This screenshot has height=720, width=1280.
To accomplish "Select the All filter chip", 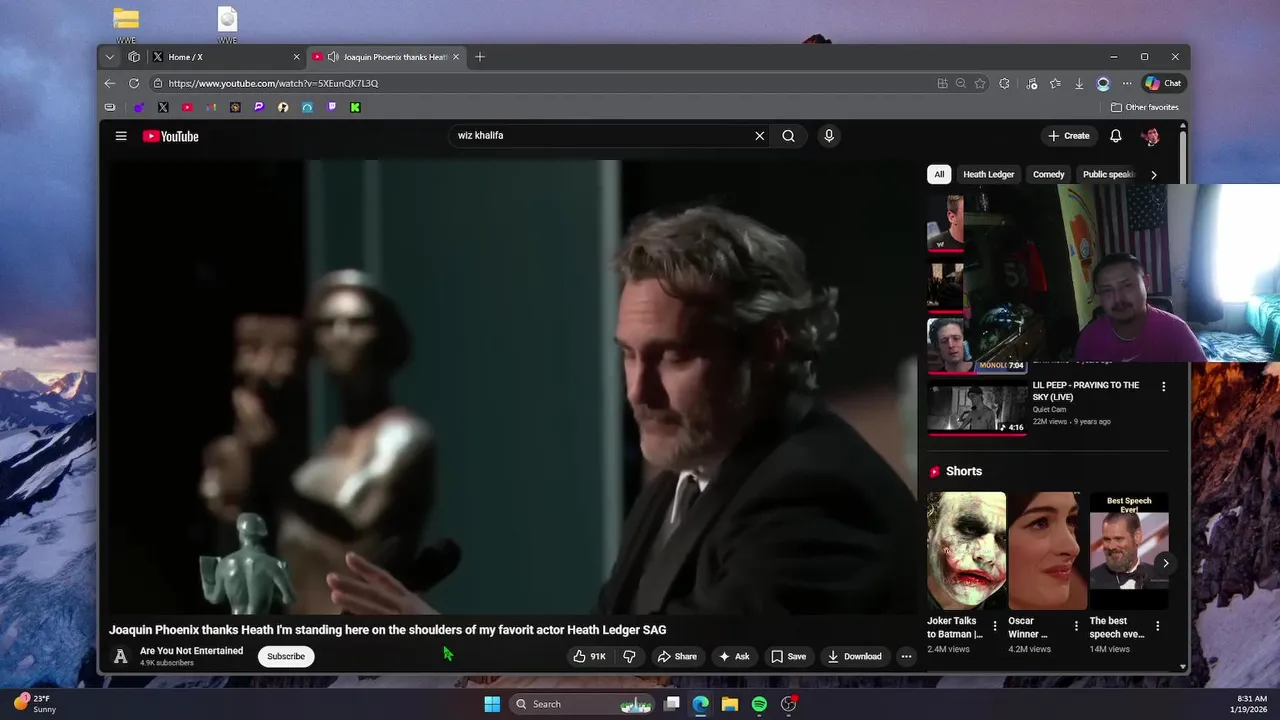I will point(939,174).
